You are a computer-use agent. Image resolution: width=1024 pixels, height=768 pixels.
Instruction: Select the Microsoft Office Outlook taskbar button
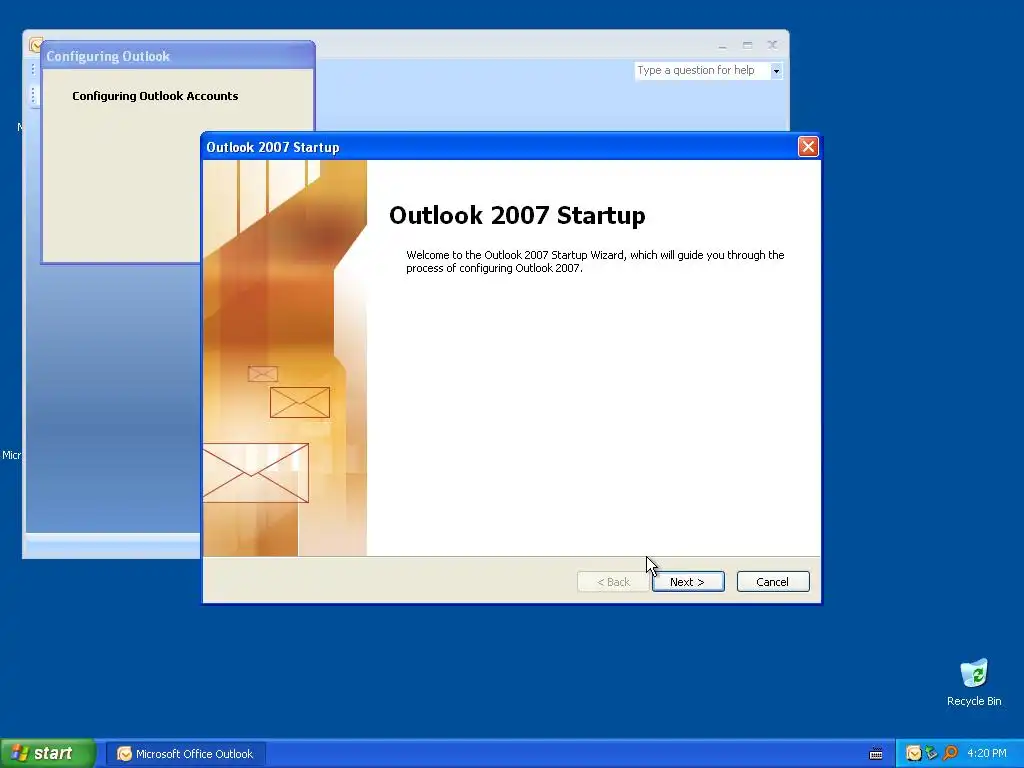point(186,754)
